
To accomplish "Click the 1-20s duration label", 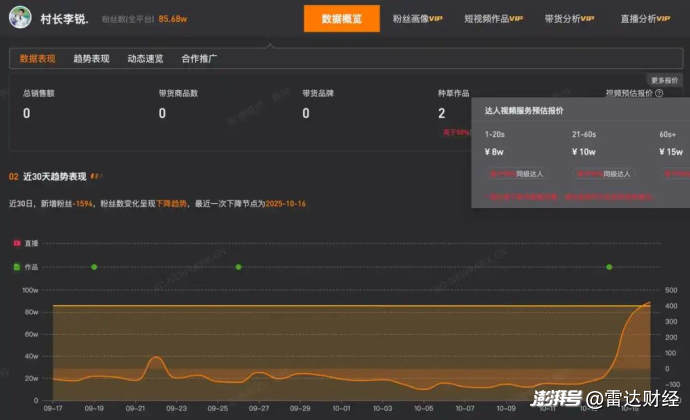I will tap(494, 134).
